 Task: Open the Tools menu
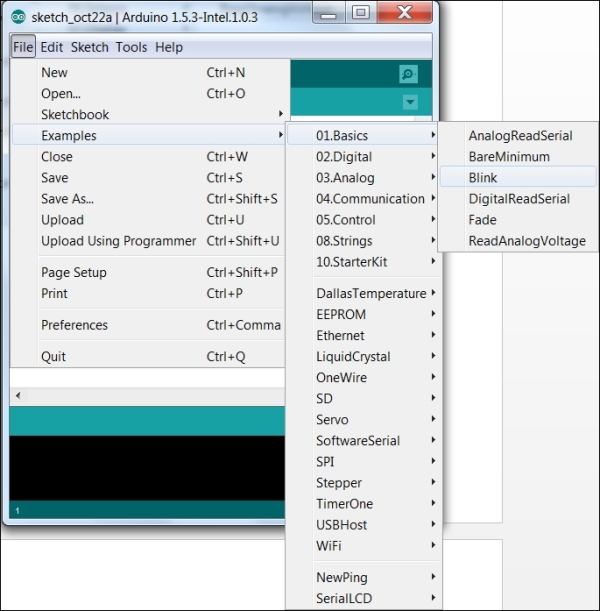131,47
